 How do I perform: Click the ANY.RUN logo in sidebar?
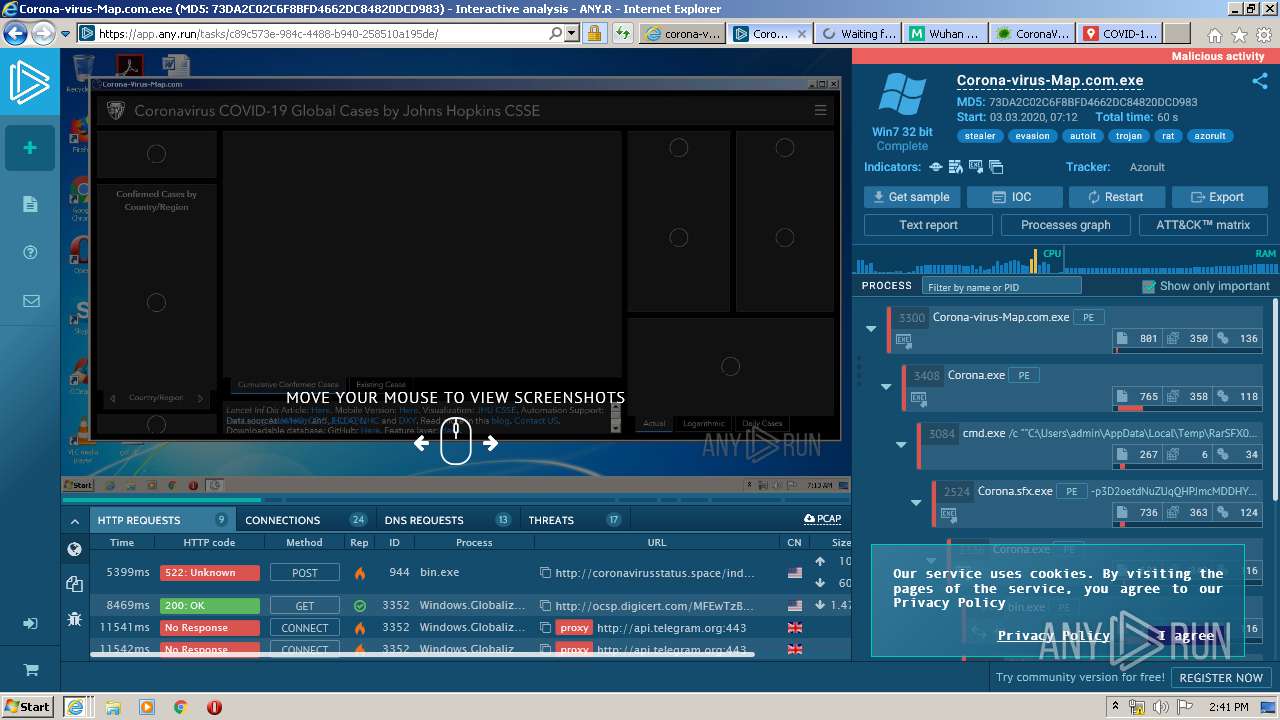point(29,82)
